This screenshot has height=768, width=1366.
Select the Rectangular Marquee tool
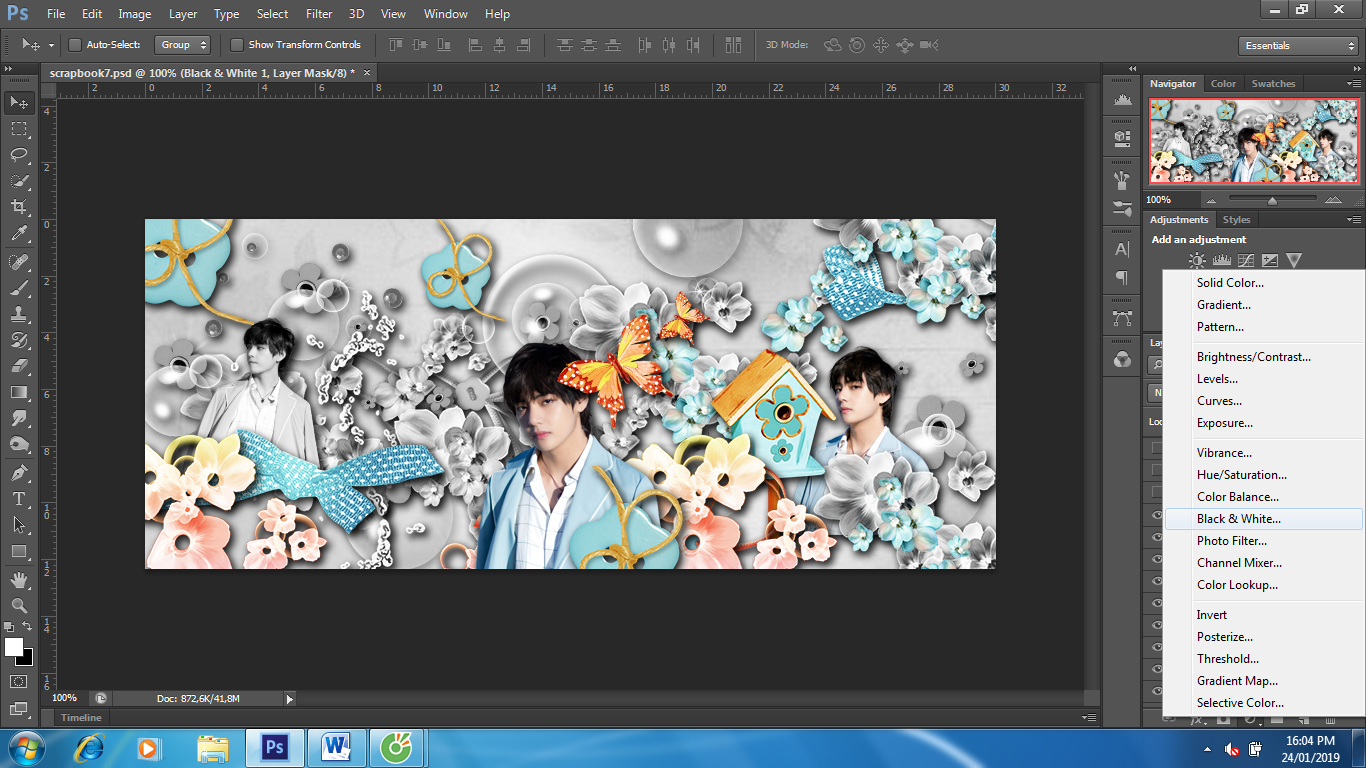tap(19, 128)
